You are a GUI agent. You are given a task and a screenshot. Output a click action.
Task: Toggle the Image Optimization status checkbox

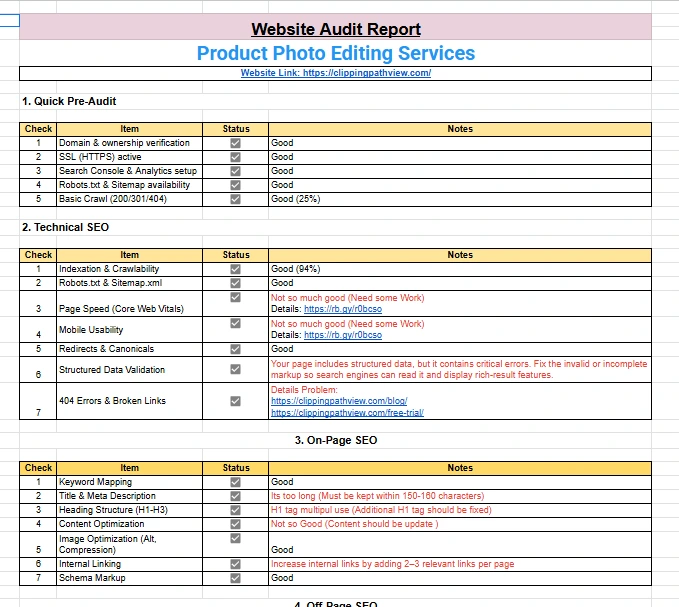click(x=236, y=538)
